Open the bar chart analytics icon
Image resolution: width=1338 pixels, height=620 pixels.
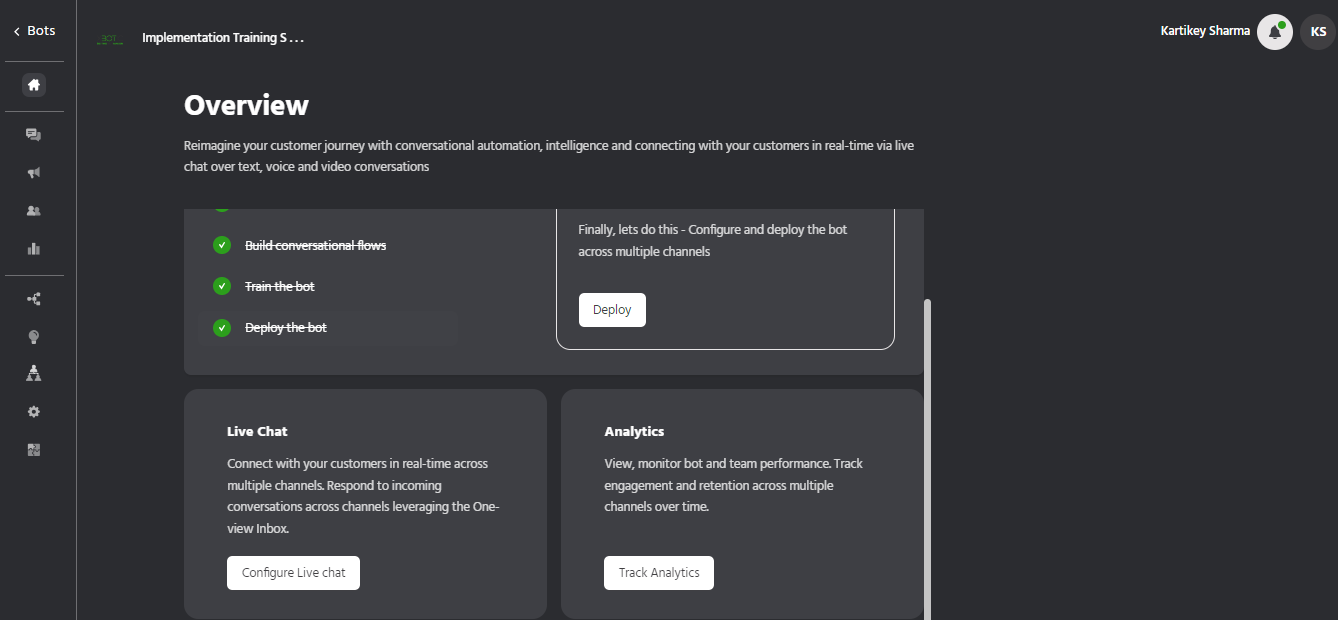pos(34,249)
